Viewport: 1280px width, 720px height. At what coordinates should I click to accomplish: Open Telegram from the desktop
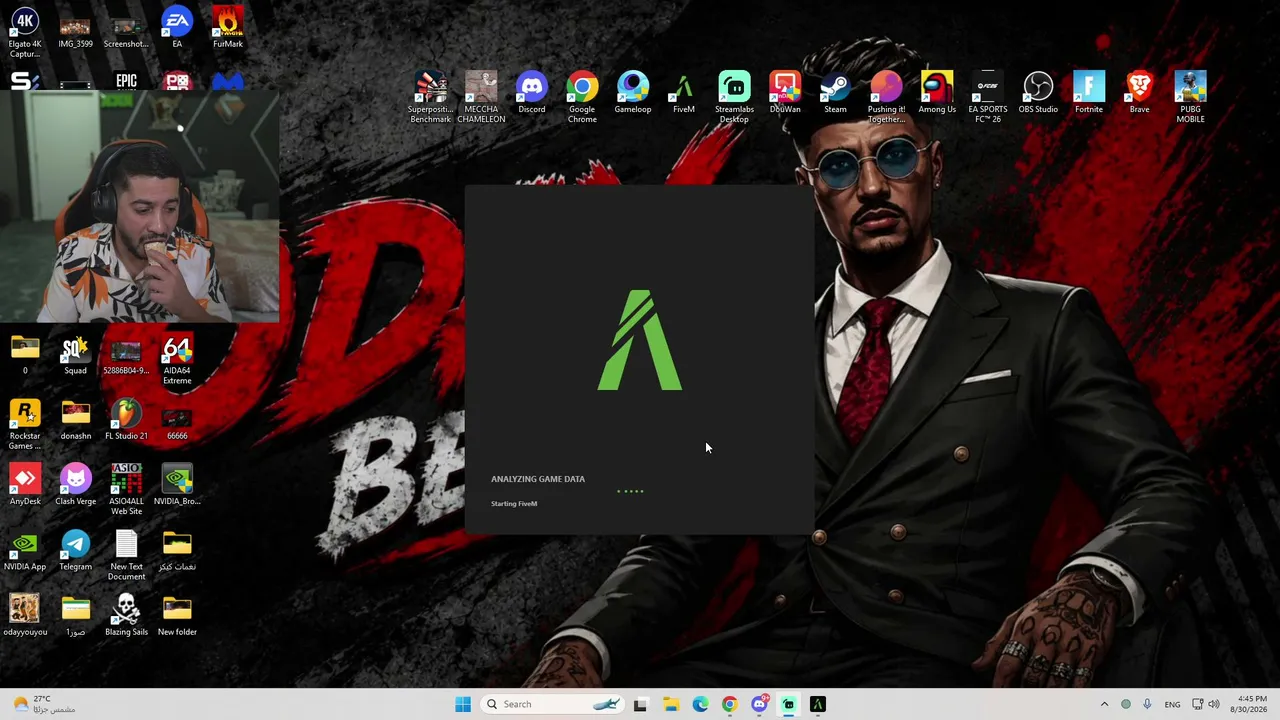(75, 550)
